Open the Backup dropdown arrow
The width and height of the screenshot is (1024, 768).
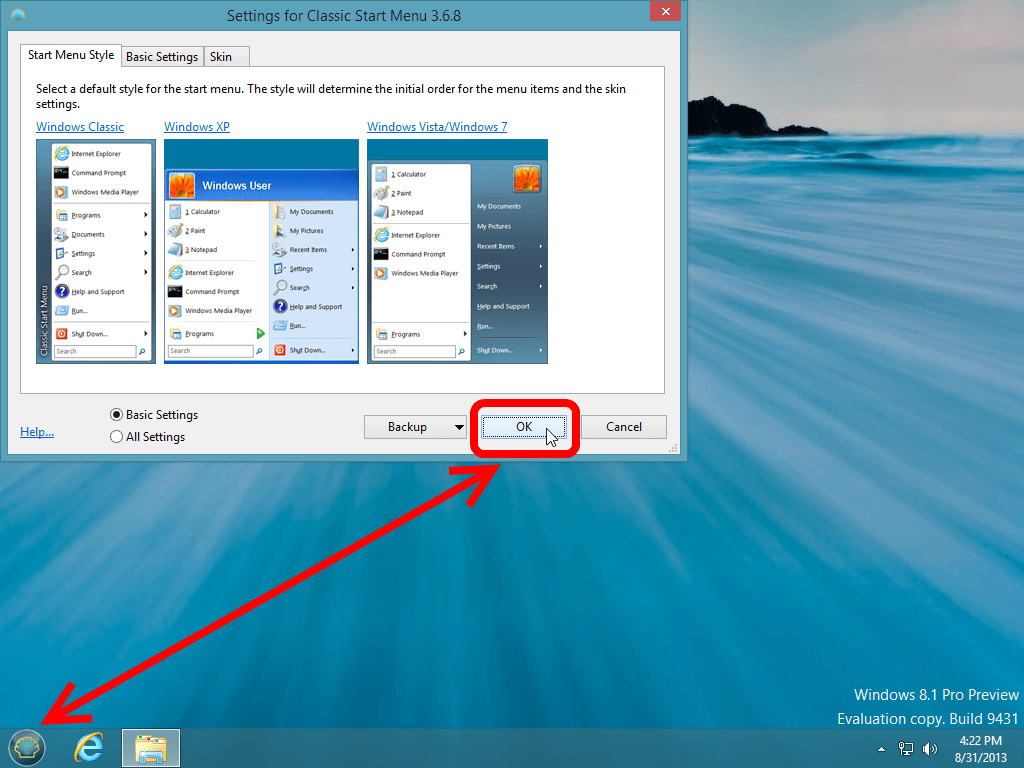tap(459, 427)
